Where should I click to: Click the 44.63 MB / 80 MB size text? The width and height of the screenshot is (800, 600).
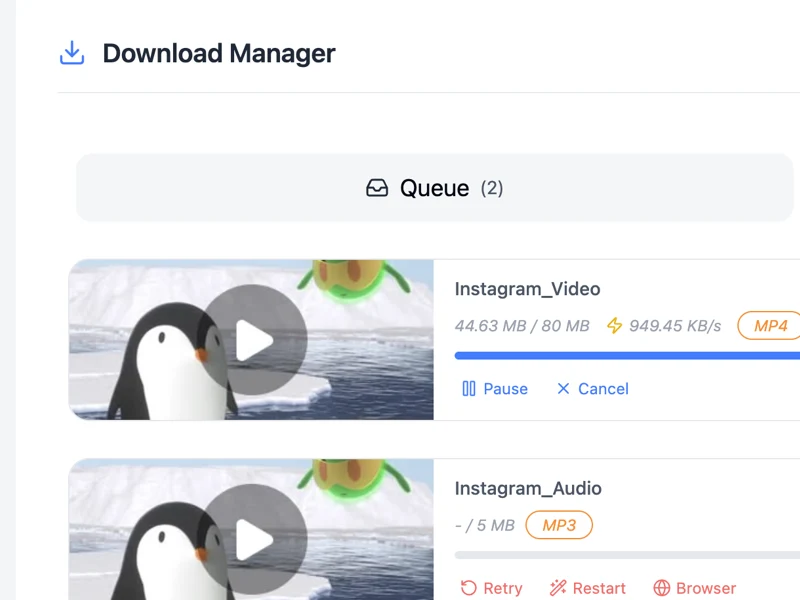tap(522, 326)
